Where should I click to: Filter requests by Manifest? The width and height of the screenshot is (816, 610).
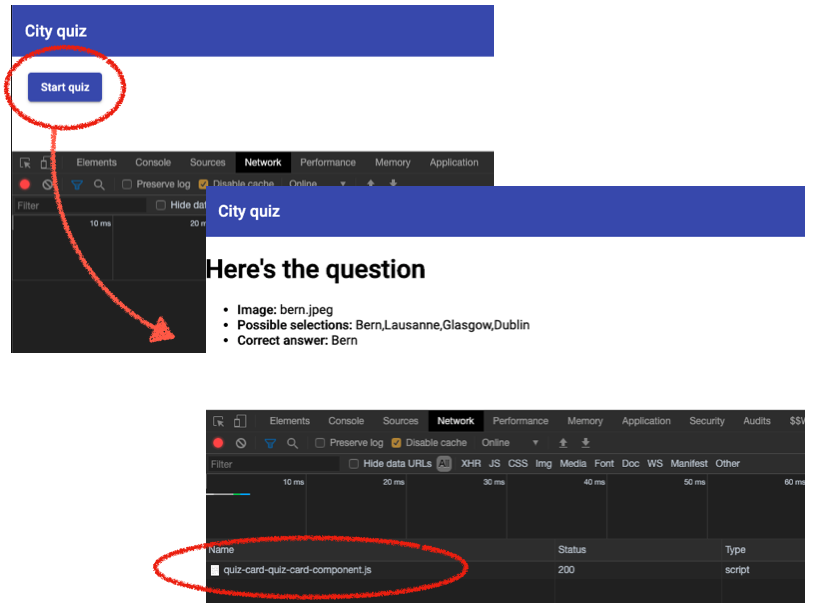tap(689, 463)
